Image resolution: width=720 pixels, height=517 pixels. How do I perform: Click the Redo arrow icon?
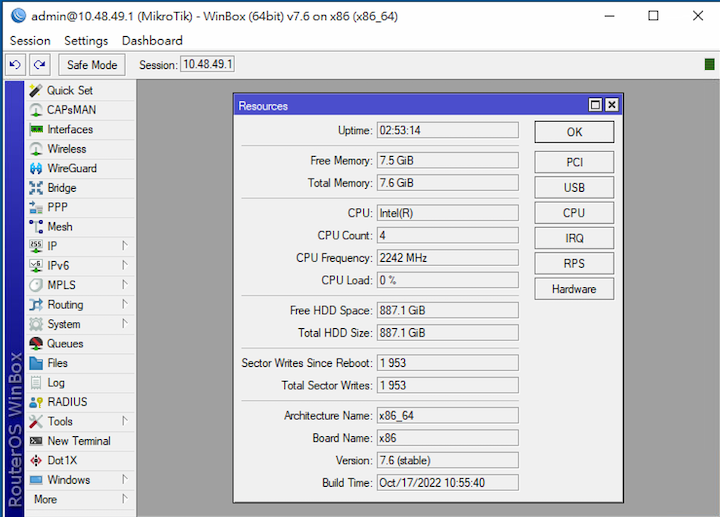pyautogui.click(x=39, y=65)
